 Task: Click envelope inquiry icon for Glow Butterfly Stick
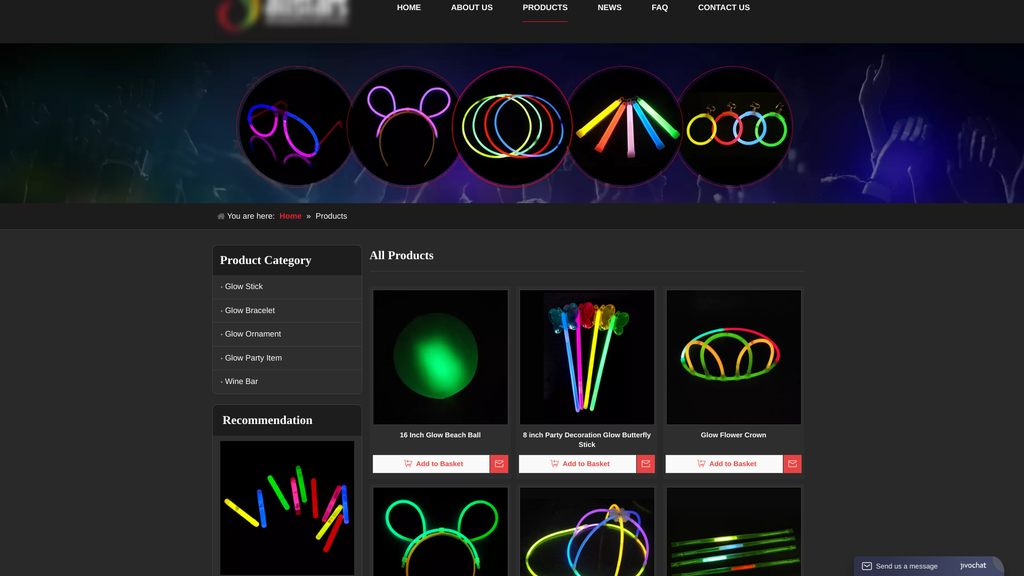tap(646, 464)
